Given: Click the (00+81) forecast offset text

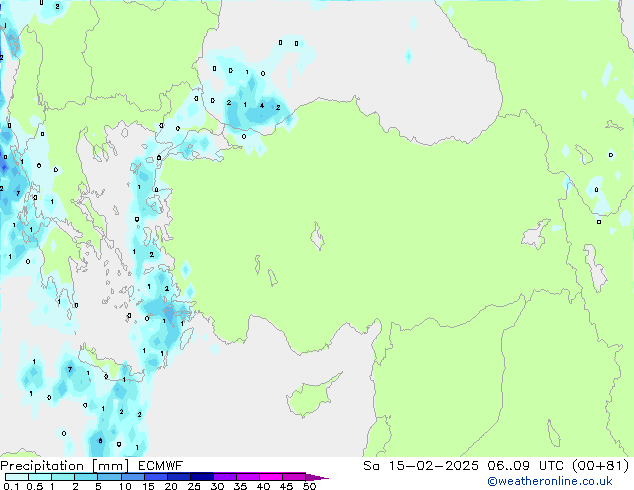Looking at the screenshot, I should pyautogui.click(x=599, y=466).
